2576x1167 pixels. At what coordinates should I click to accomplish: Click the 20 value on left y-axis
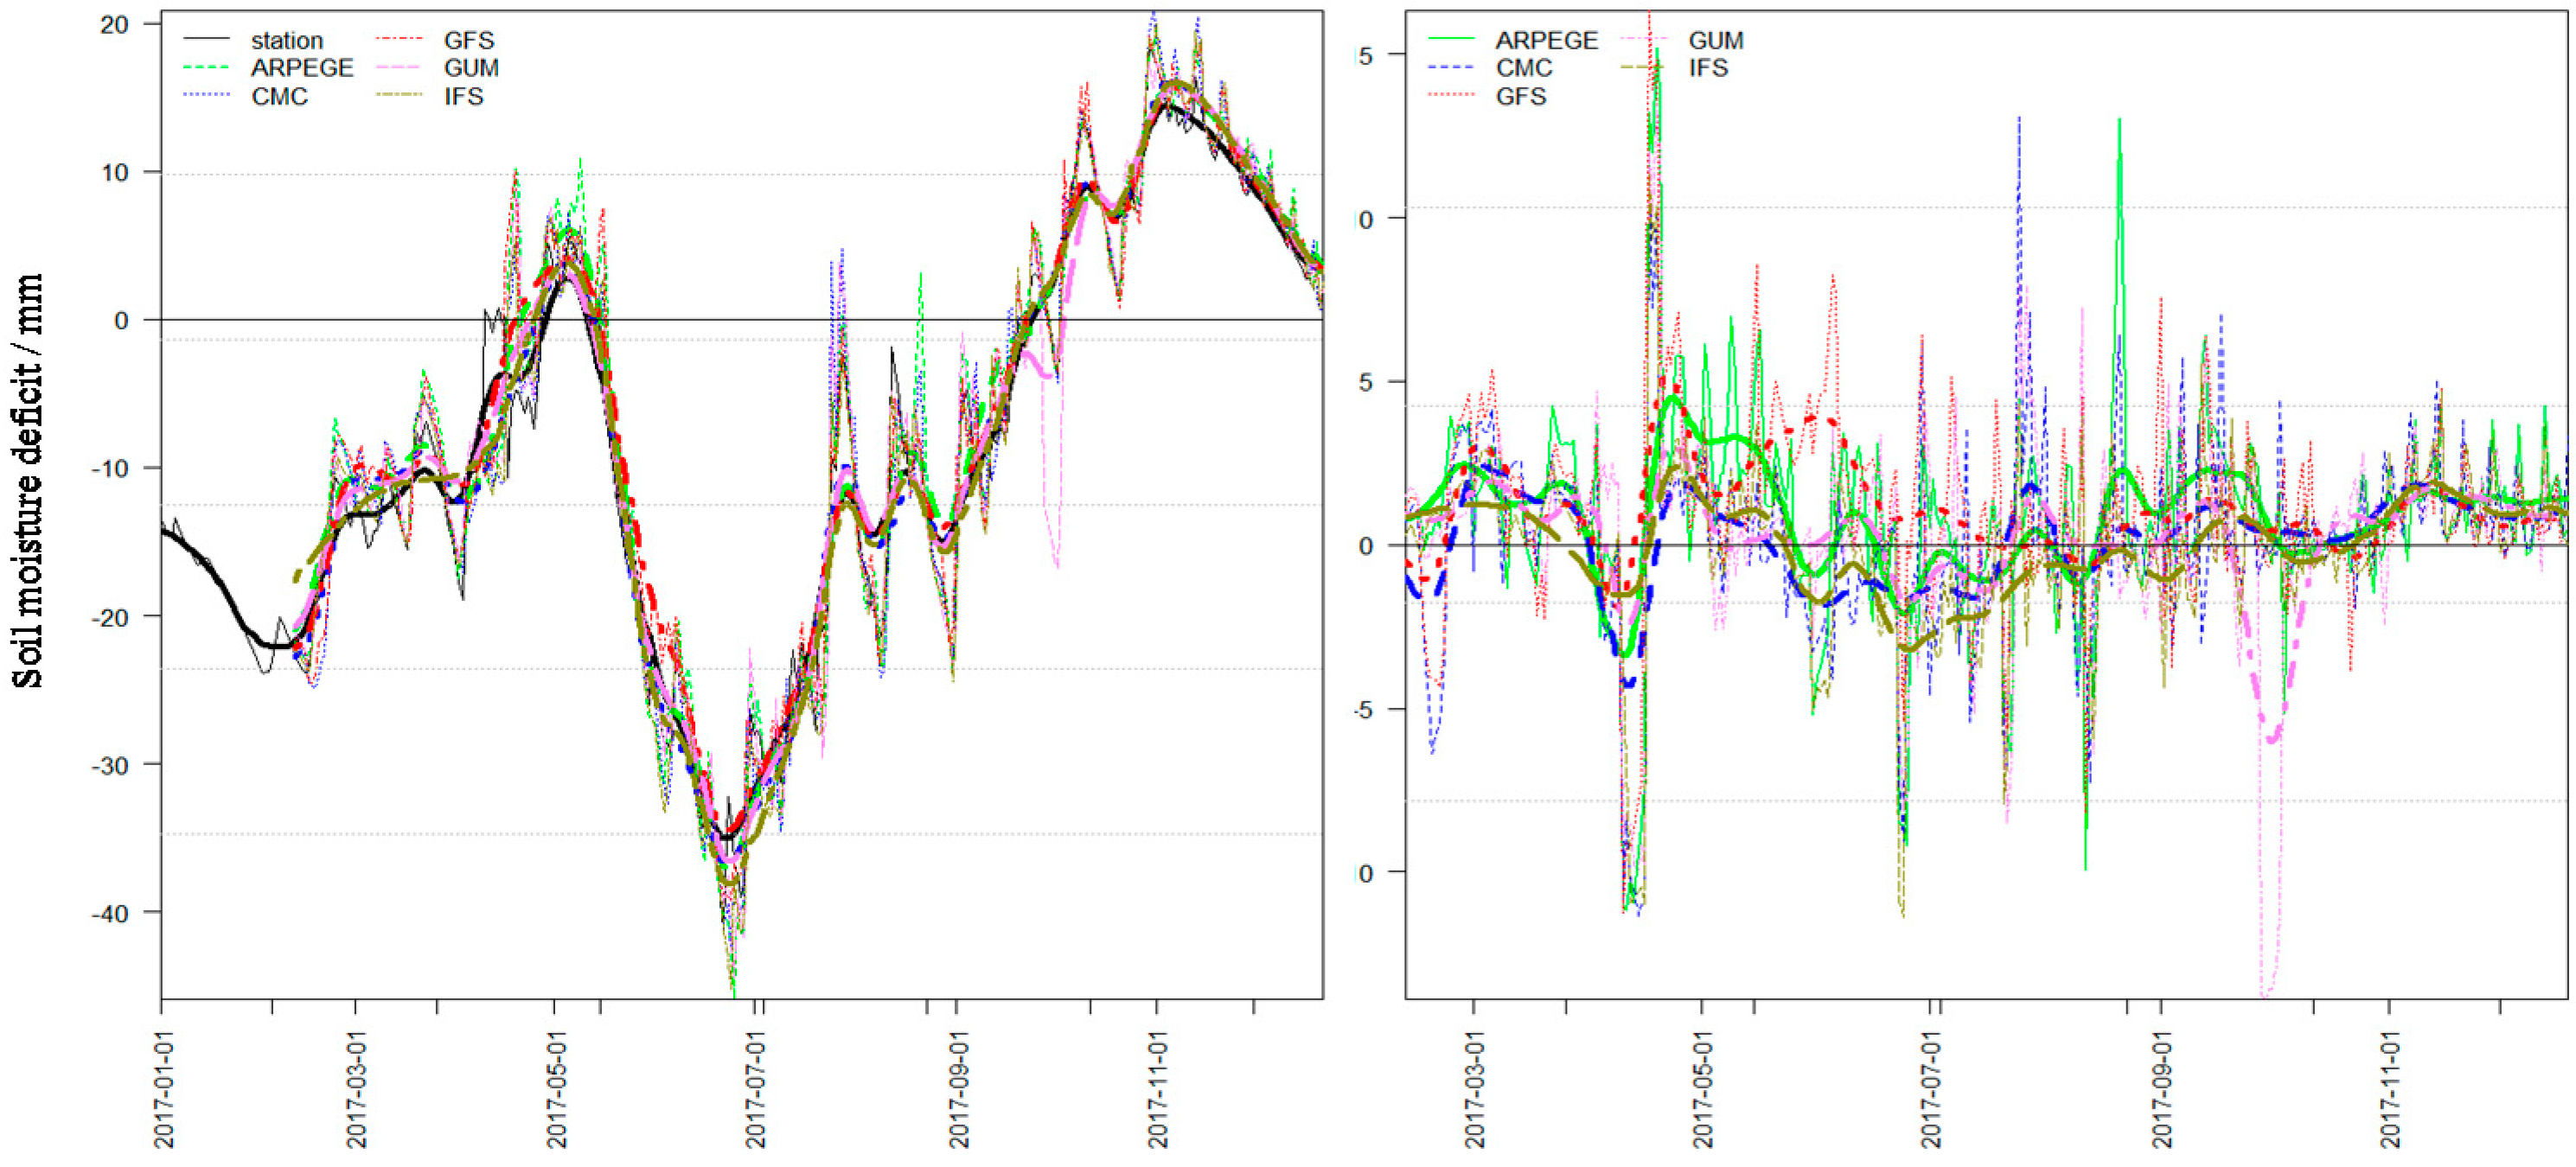115,25
